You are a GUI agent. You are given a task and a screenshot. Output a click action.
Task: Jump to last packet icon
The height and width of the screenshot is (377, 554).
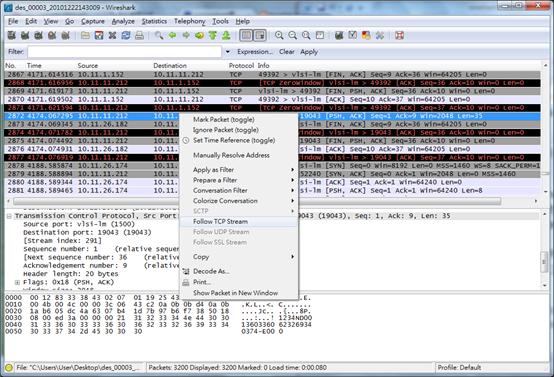[x=226, y=35]
